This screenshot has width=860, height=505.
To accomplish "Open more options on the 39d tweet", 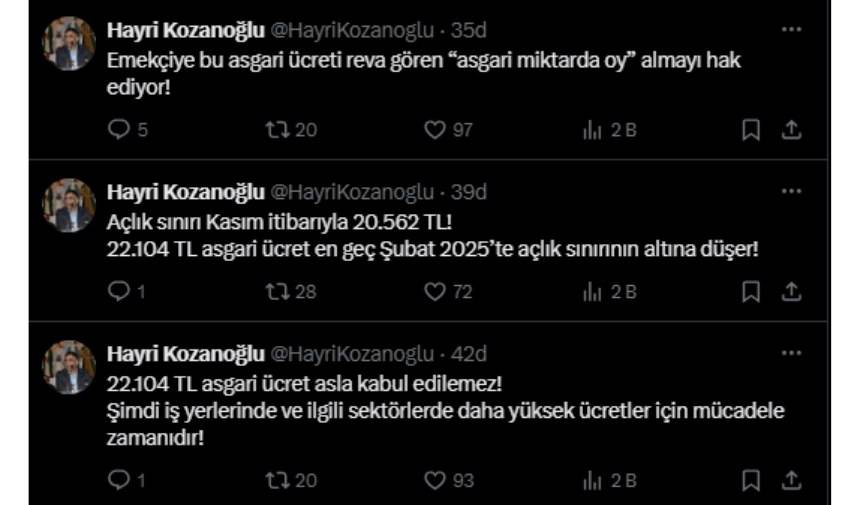I will pyautogui.click(x=791, y=191).
